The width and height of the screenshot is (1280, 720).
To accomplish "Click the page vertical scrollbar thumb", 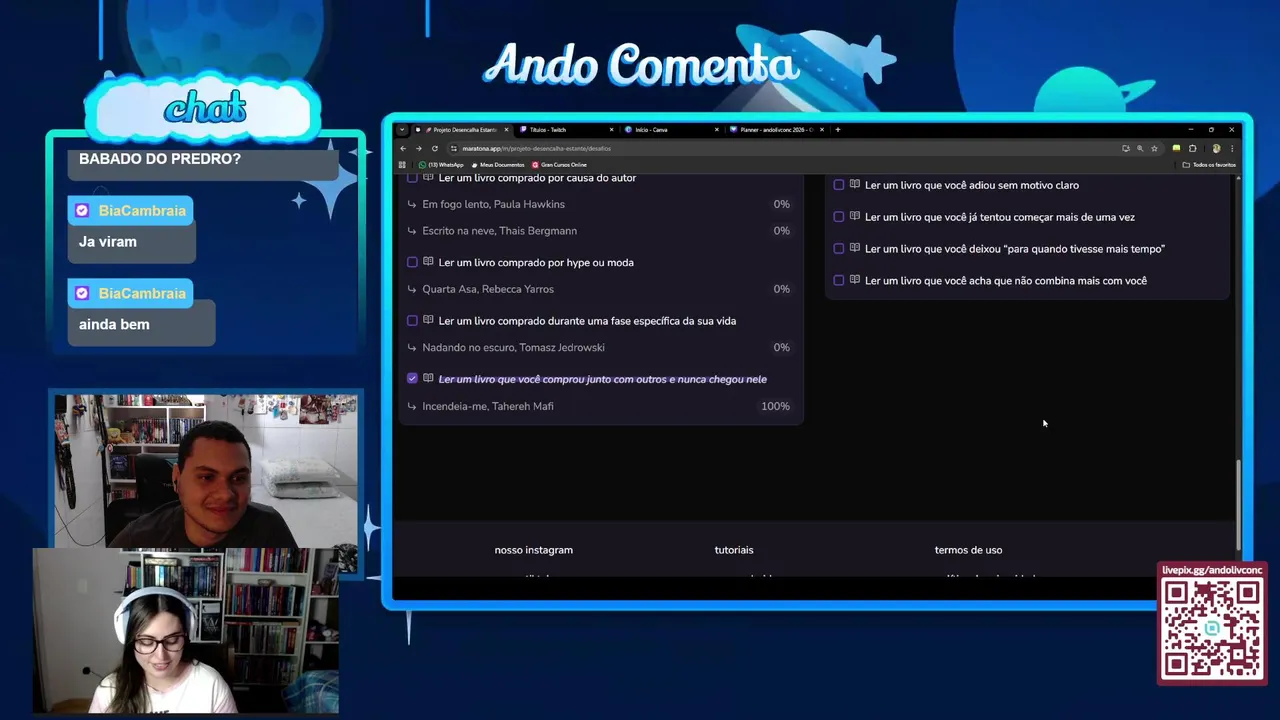I will 1239,503.
